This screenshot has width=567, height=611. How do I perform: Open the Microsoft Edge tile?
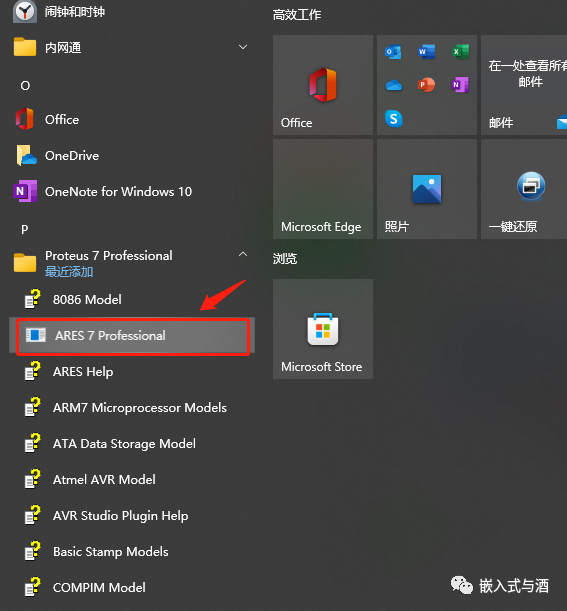(x=323, y=189)
